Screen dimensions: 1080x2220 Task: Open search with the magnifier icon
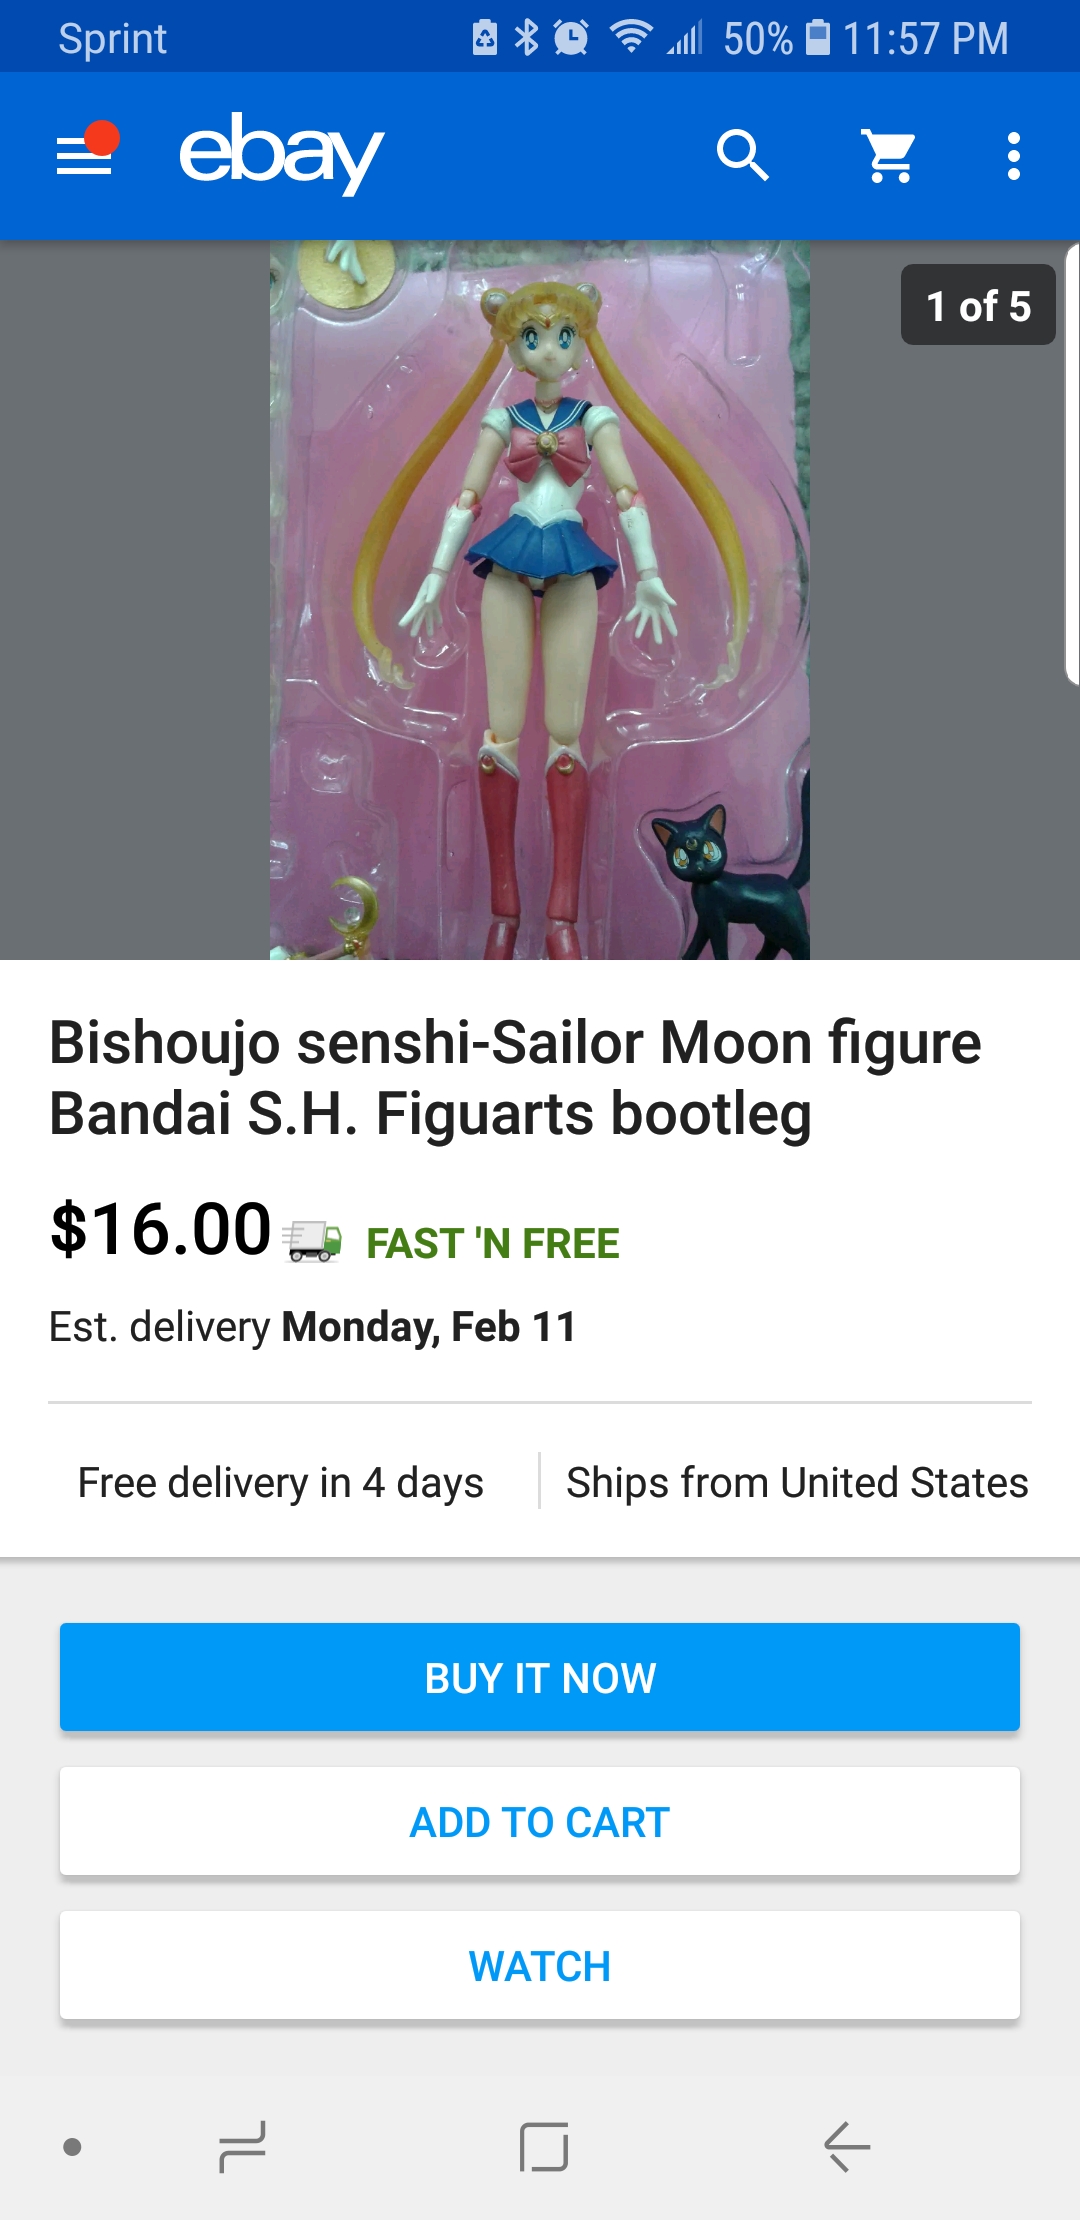(x=742, y=155)
